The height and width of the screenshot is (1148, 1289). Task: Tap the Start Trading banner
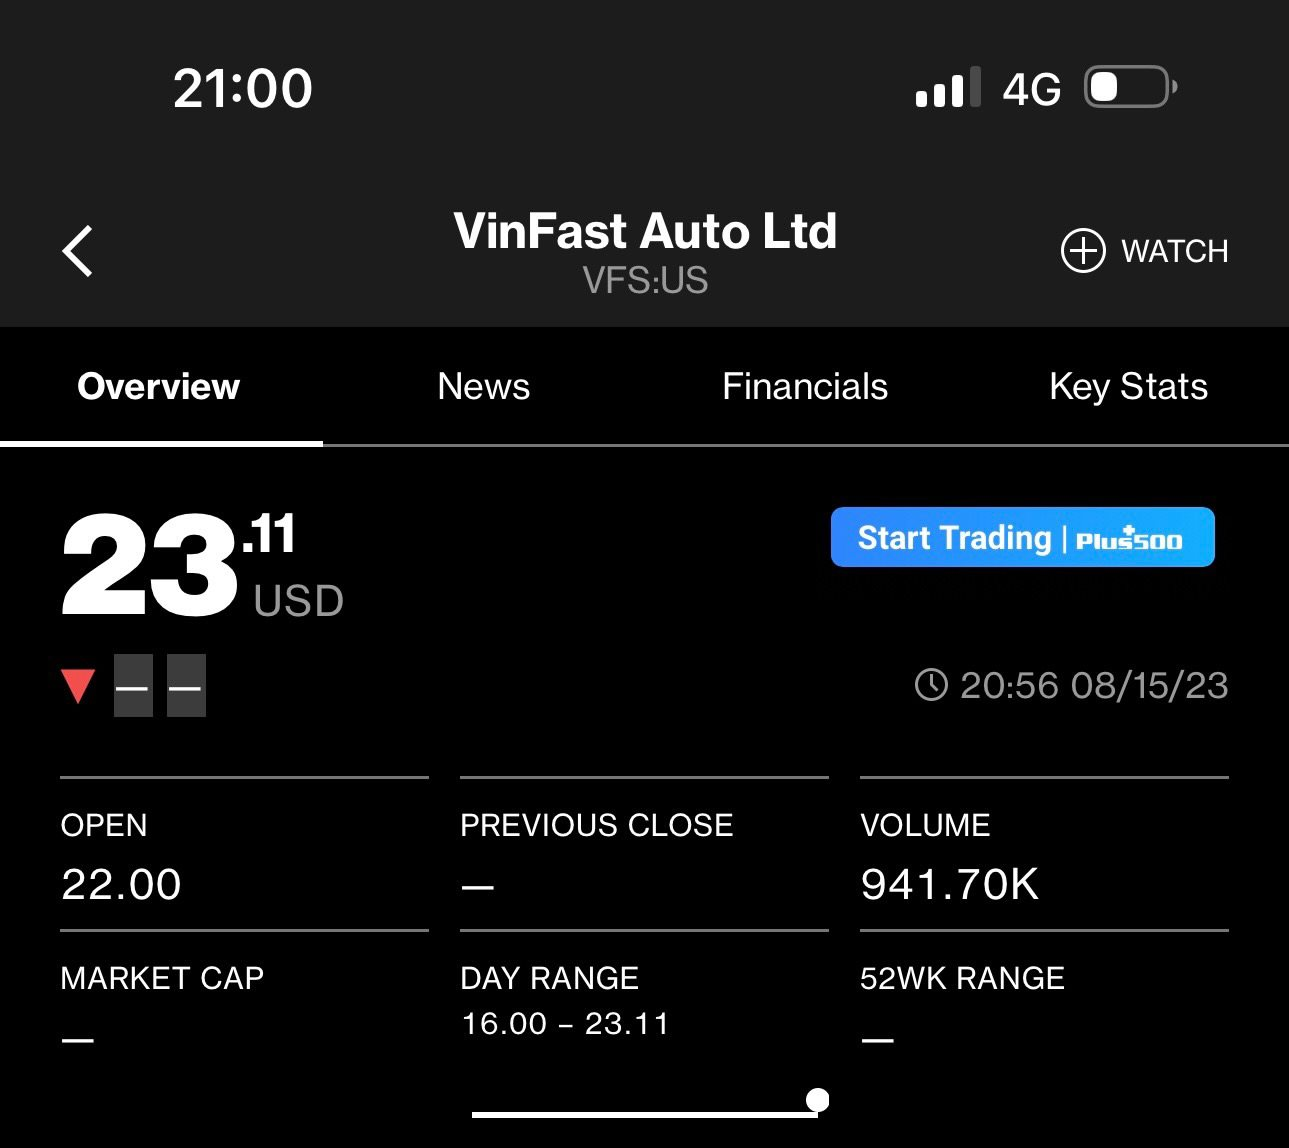[x=1022, y=537]
